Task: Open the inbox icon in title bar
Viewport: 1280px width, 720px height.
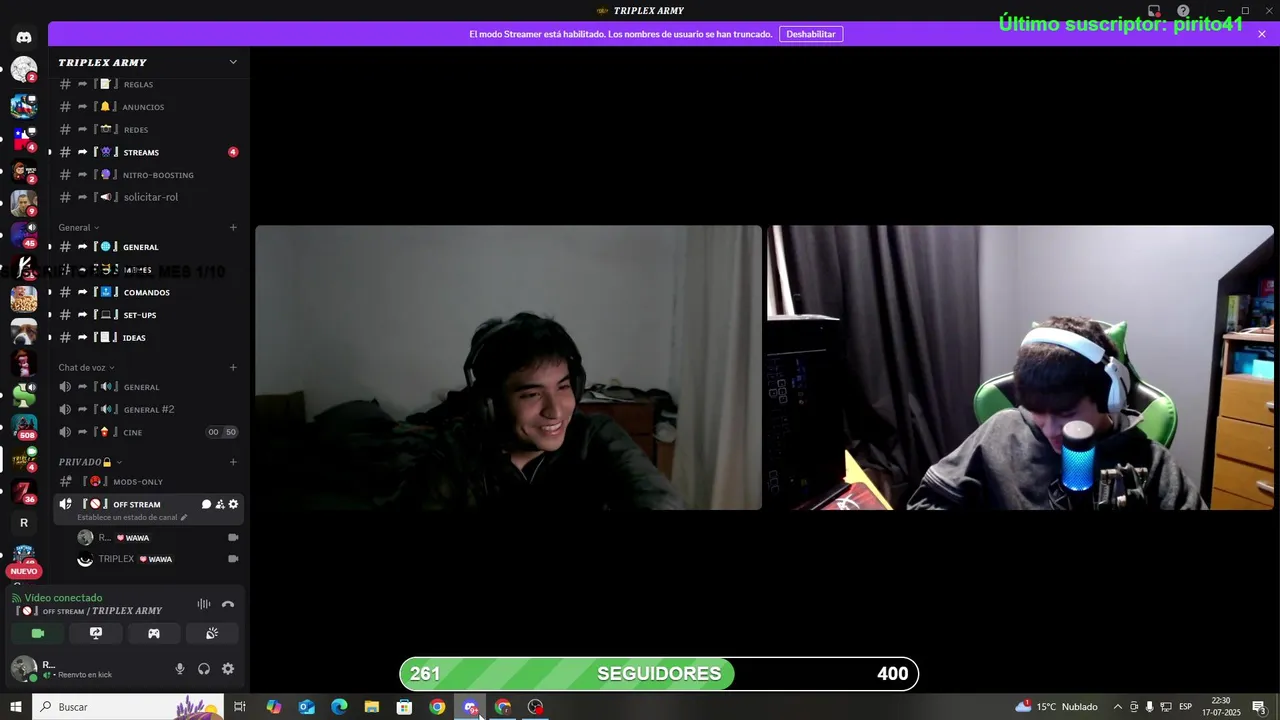Action: tap(1154, 11)
